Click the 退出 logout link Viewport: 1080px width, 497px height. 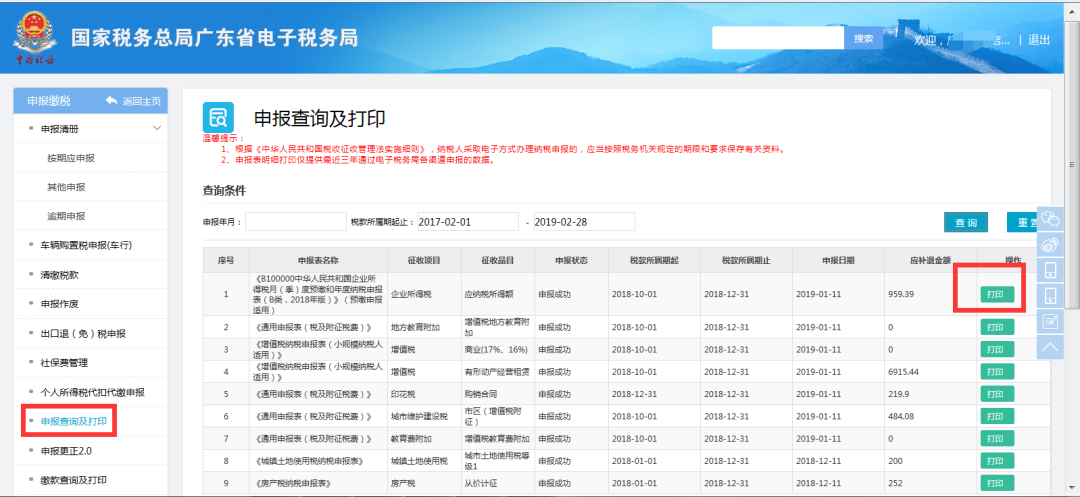(x=1039, y=40)
